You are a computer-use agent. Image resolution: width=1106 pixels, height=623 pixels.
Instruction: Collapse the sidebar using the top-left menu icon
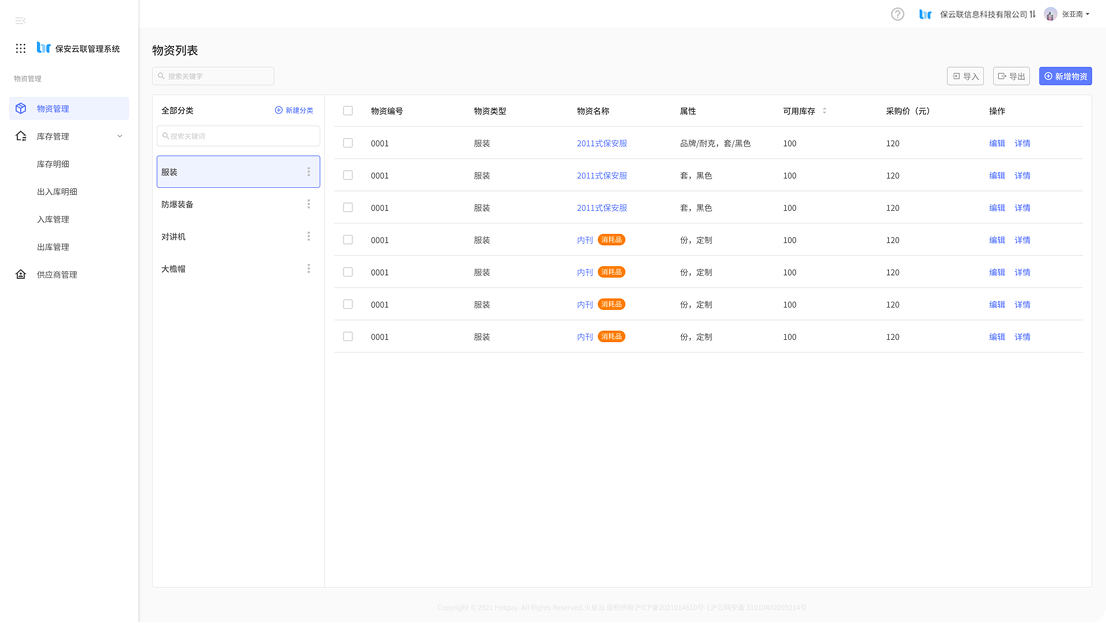click(21, 20)
